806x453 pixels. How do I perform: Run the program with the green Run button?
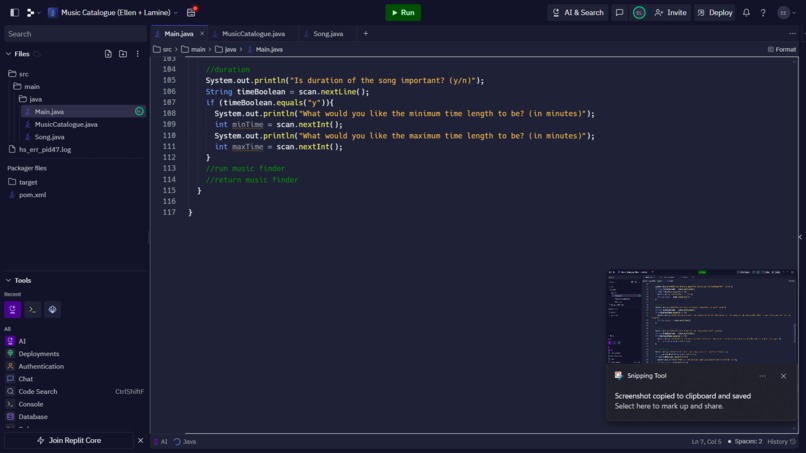403,12
